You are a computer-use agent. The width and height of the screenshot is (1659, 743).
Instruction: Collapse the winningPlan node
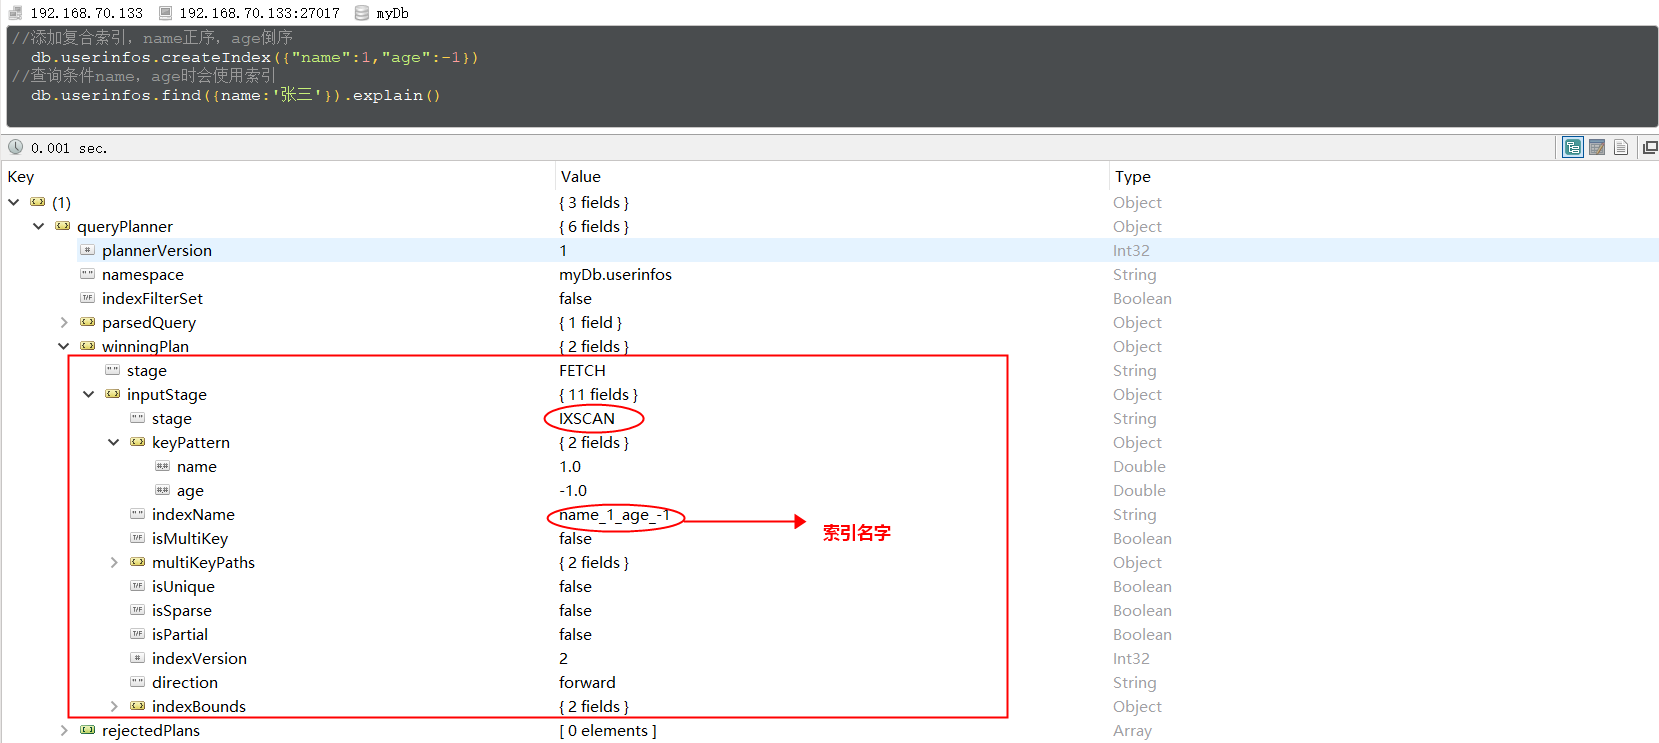[64, 346]
